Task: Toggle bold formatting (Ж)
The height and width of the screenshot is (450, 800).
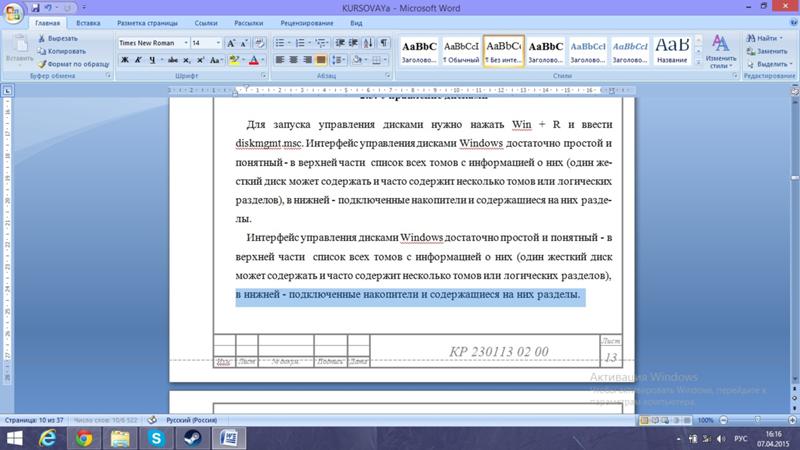Action: point(125,60)
